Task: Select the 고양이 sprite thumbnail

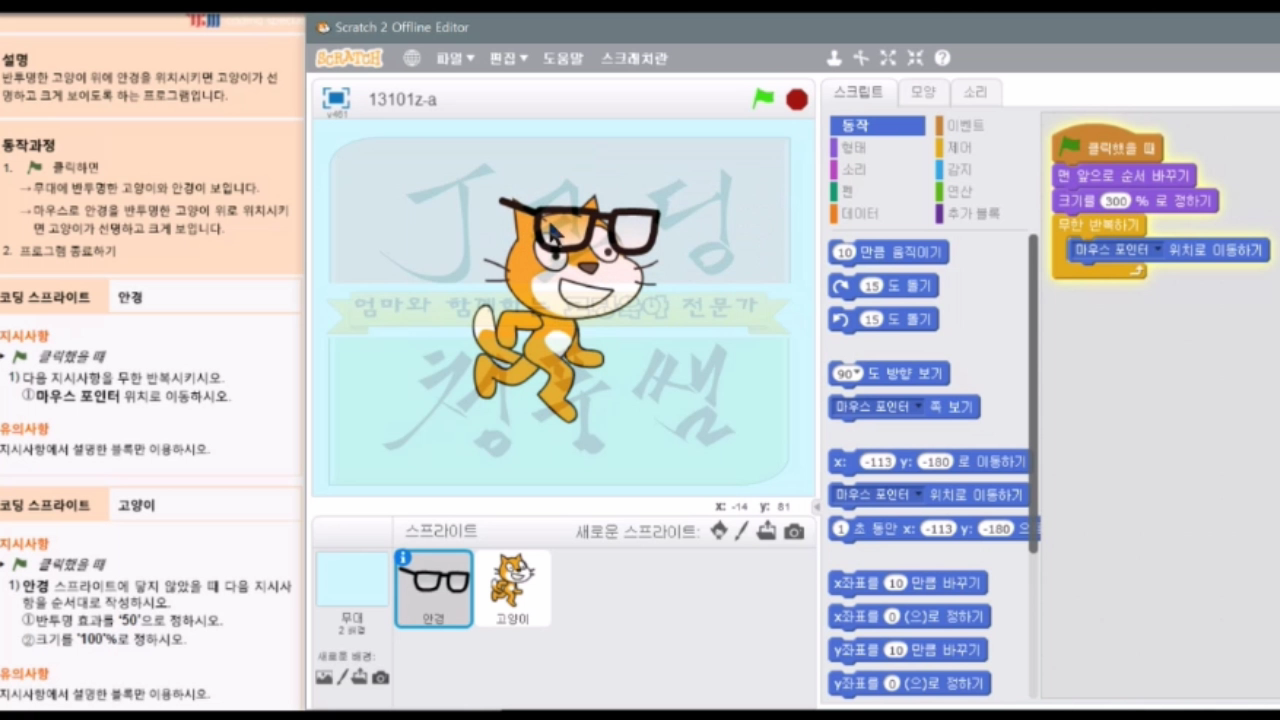Action: [512, 585]
